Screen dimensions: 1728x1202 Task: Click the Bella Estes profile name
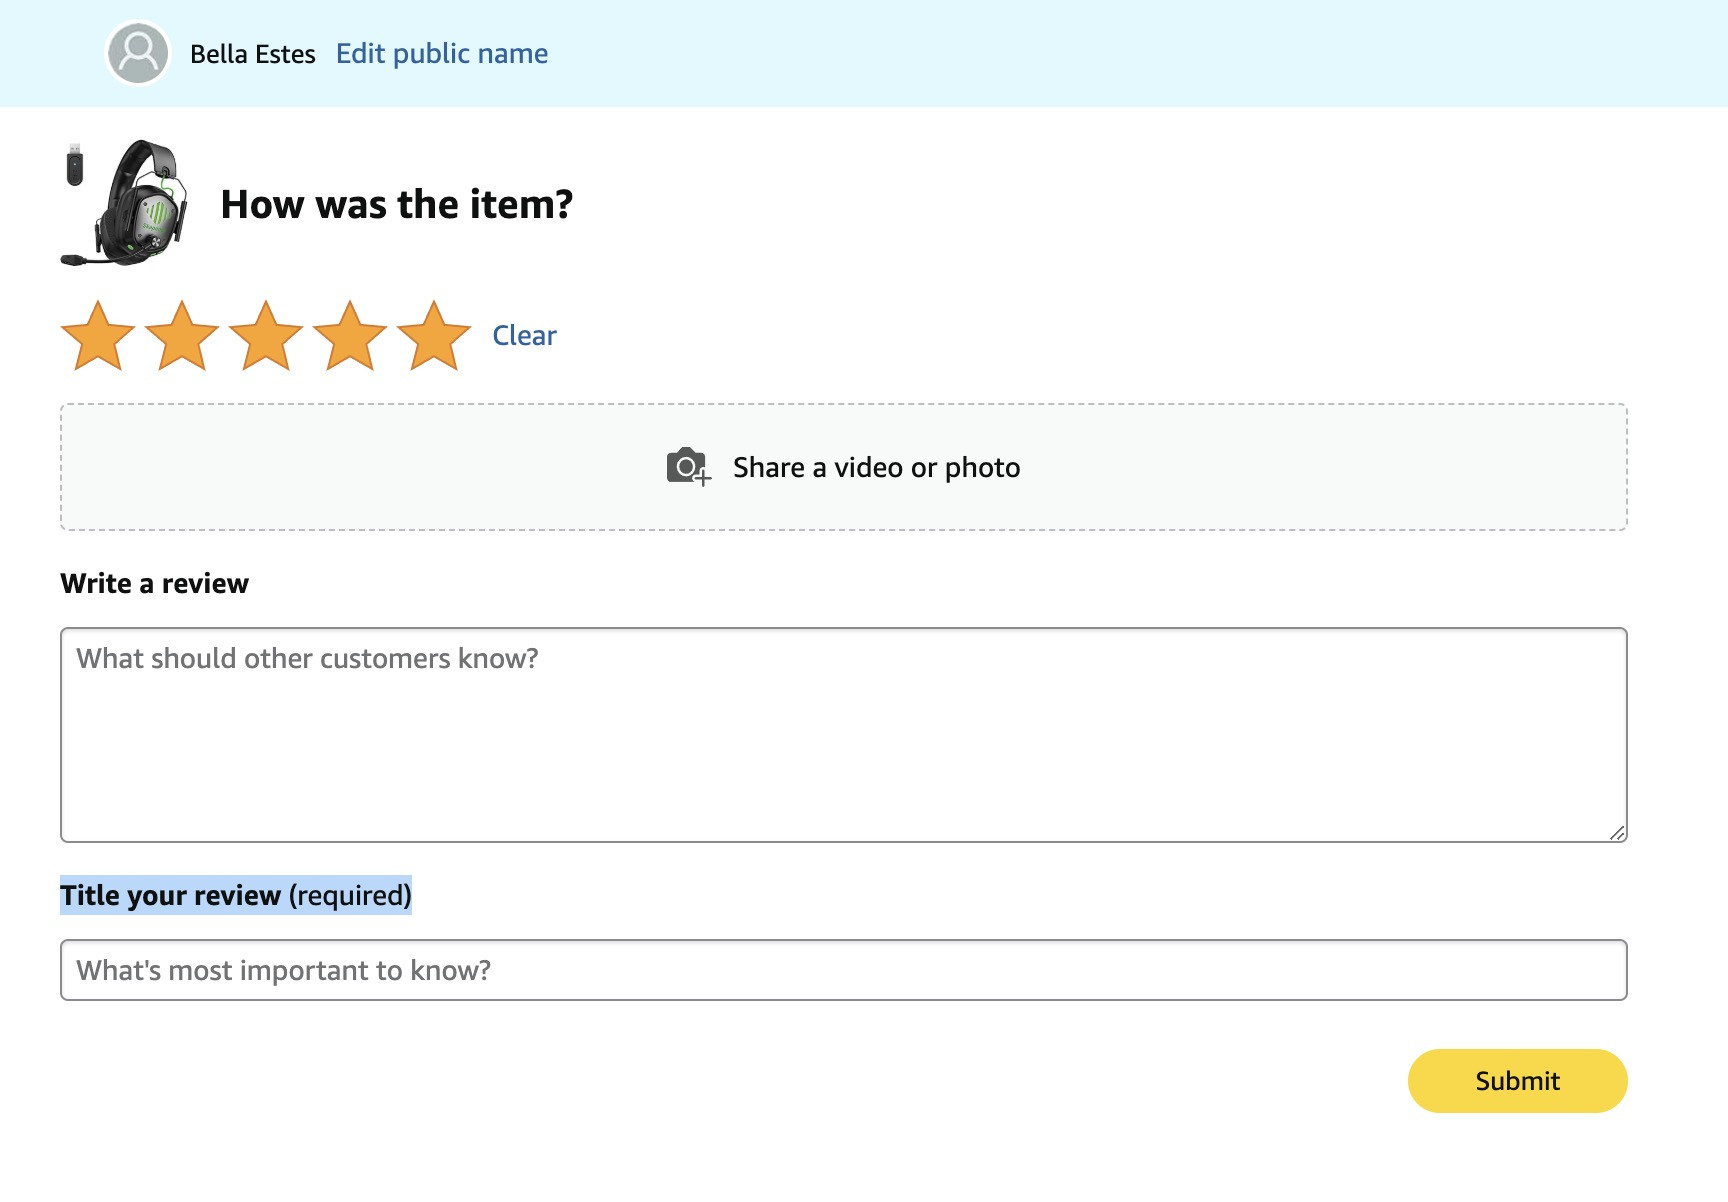point(253,54)
